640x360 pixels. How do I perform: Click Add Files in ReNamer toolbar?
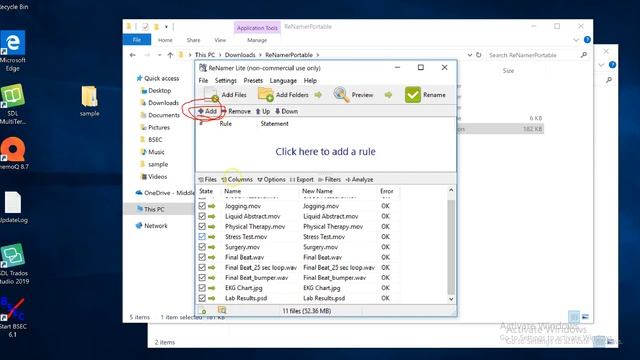coord(226,95)
